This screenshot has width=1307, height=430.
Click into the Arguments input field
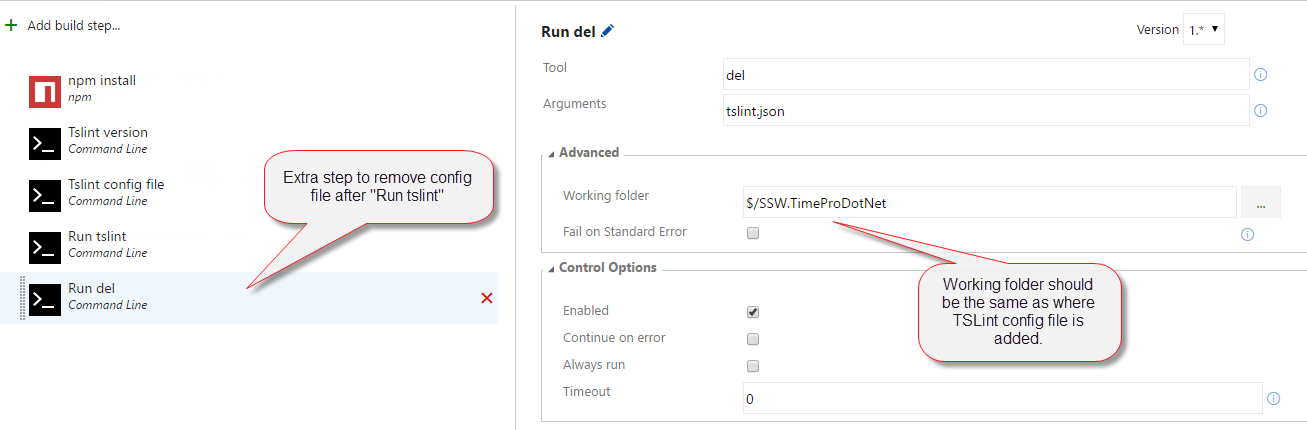pyautogui.click(x=984, y=111)
